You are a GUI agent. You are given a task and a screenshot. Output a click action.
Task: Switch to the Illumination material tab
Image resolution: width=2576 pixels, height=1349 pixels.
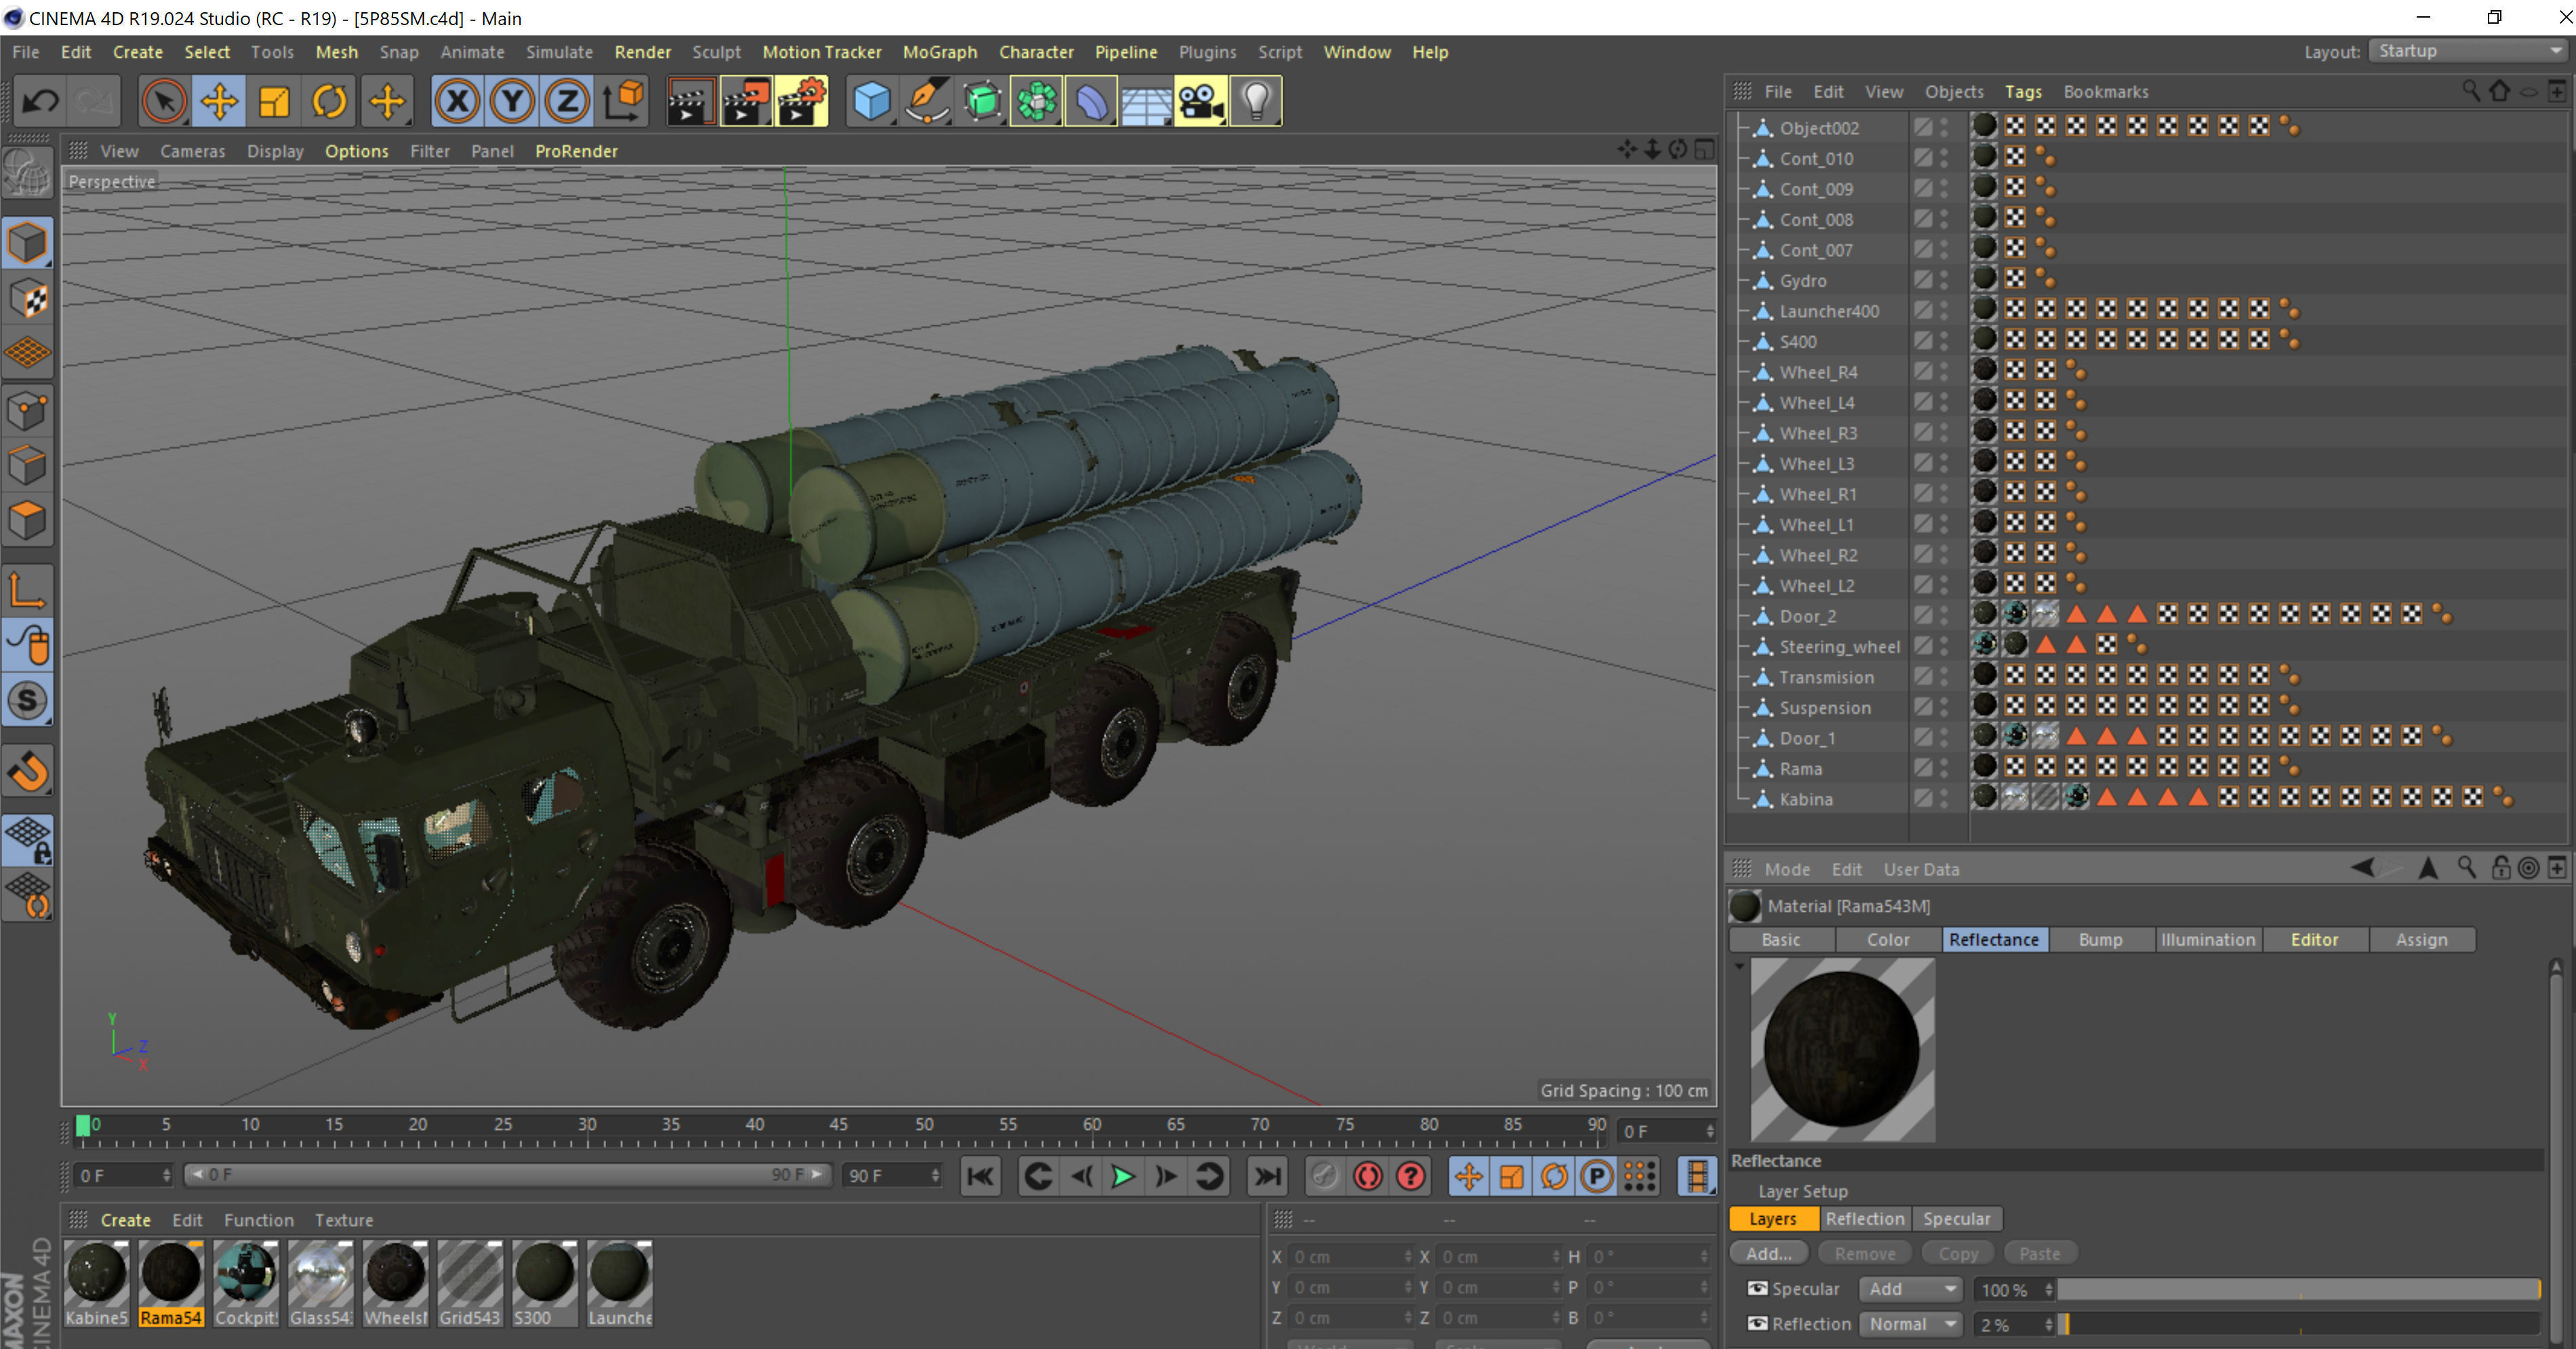pyautogui.click(x=2207, y=939)
